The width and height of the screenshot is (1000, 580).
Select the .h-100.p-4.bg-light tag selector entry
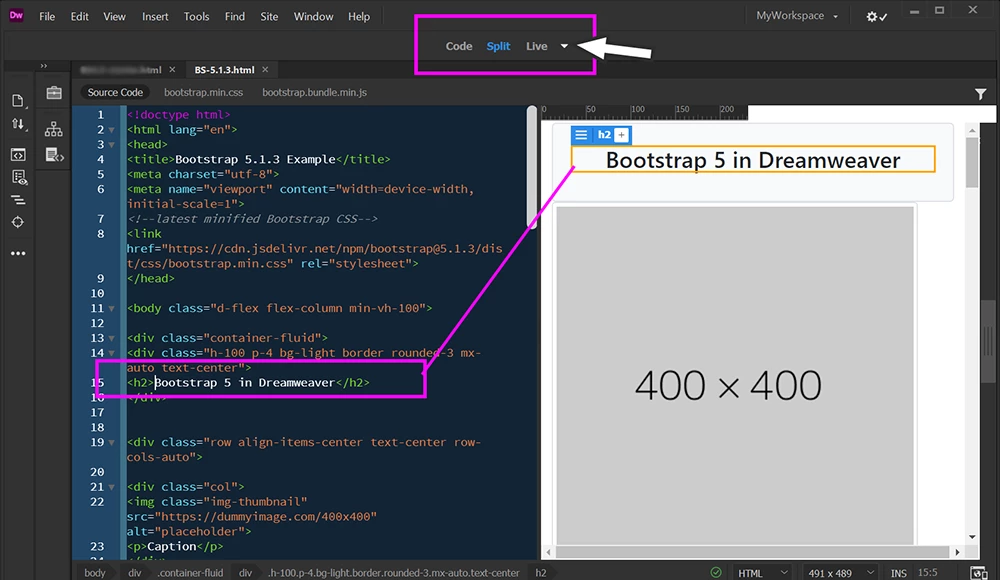tap(393, 573)
